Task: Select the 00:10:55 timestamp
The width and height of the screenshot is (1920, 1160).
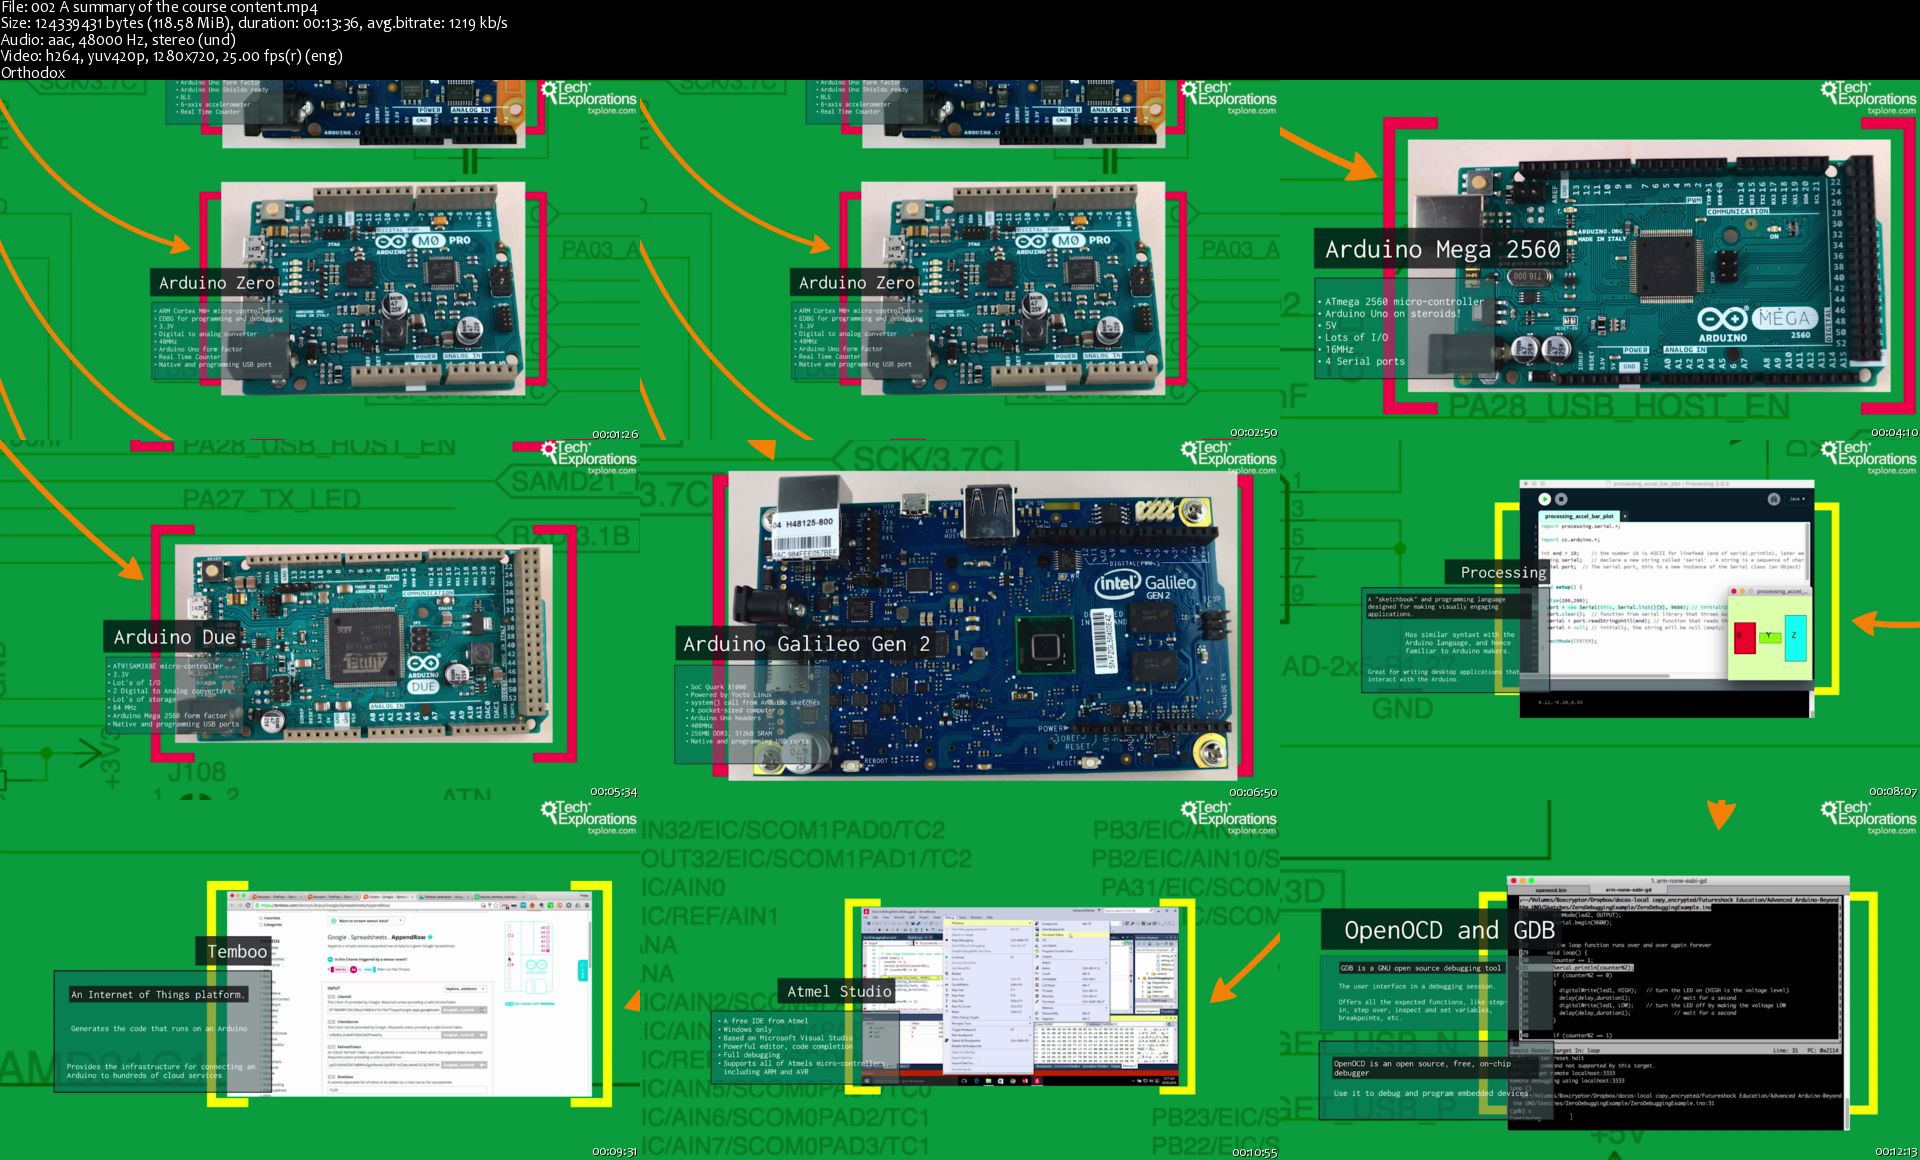Action: (x=1254, y=1152)
